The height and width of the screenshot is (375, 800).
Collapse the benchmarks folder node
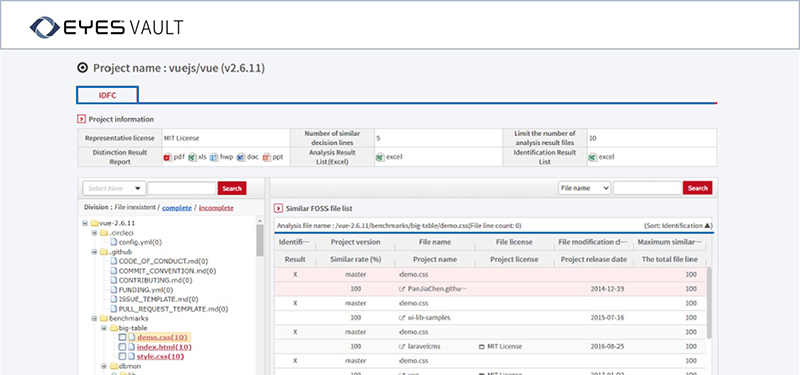pos(94,318)
